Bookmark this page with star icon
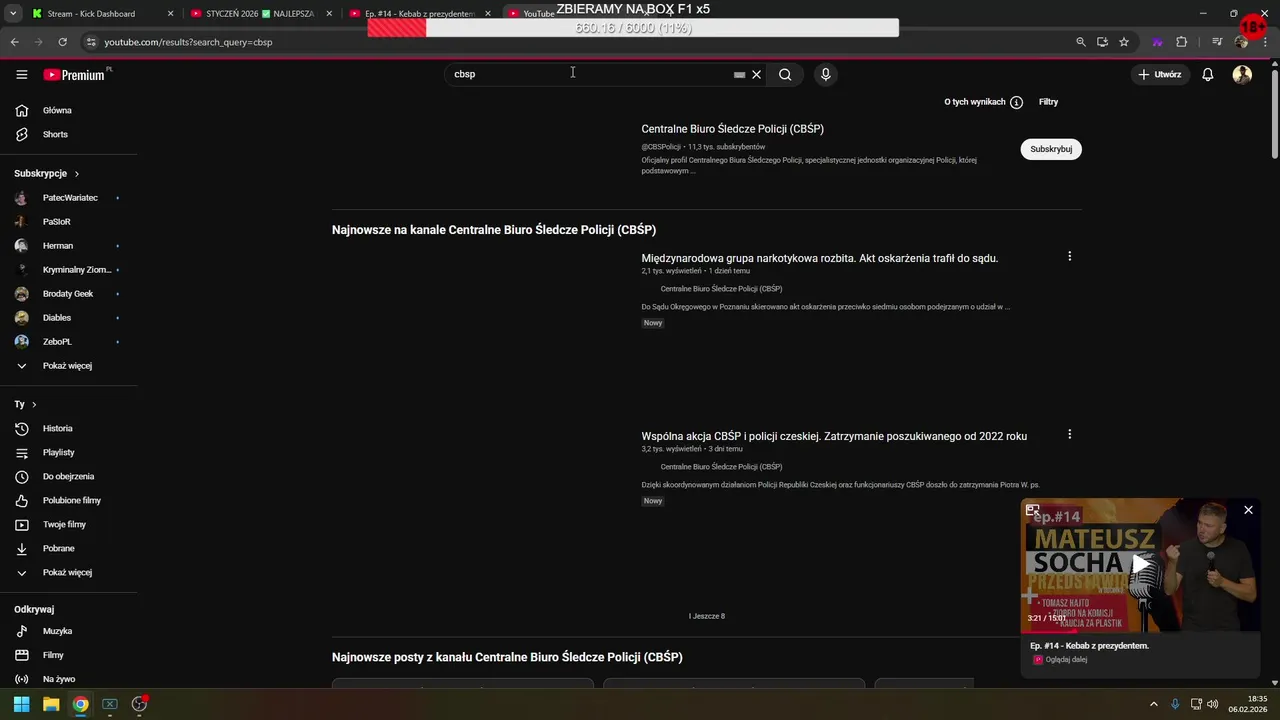The width and height of the screenshot is (1280, 720). tap(1124, 42)
